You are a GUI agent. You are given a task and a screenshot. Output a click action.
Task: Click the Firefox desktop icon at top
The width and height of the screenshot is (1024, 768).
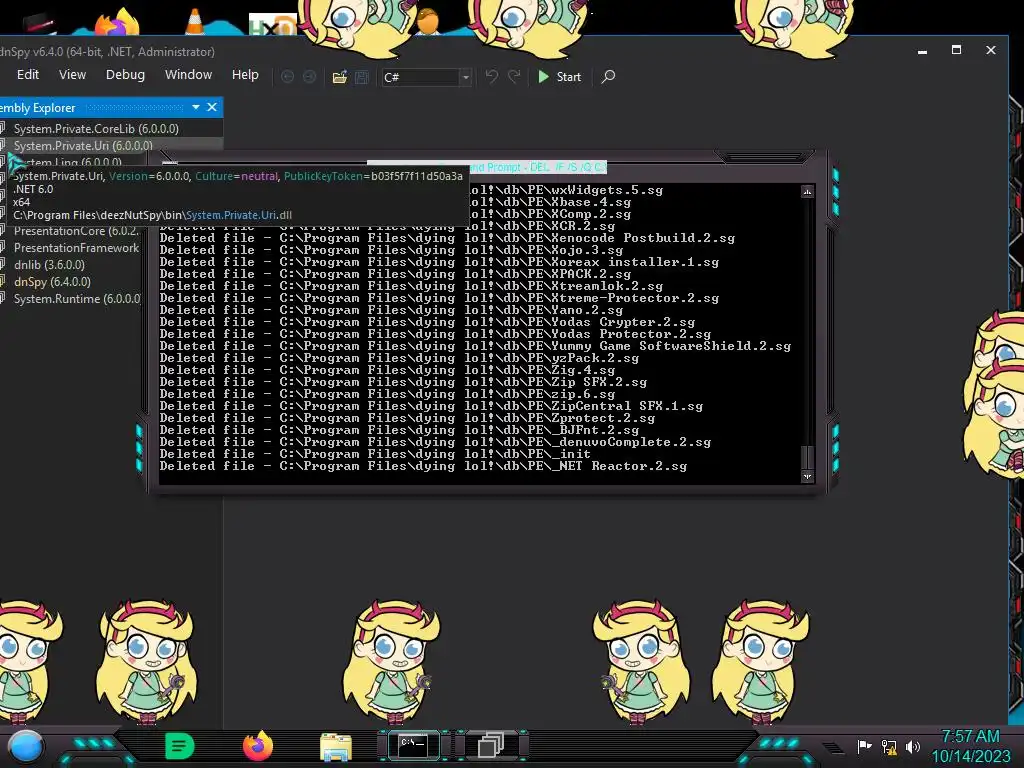click(x=117, y=22)
